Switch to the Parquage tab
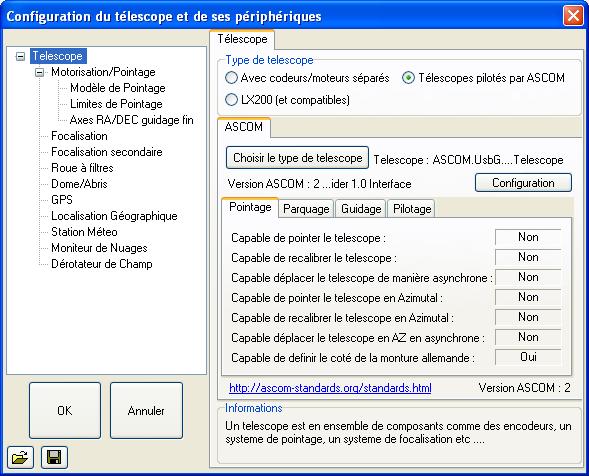The image size is (589, 476). click(x=306, y=209)
